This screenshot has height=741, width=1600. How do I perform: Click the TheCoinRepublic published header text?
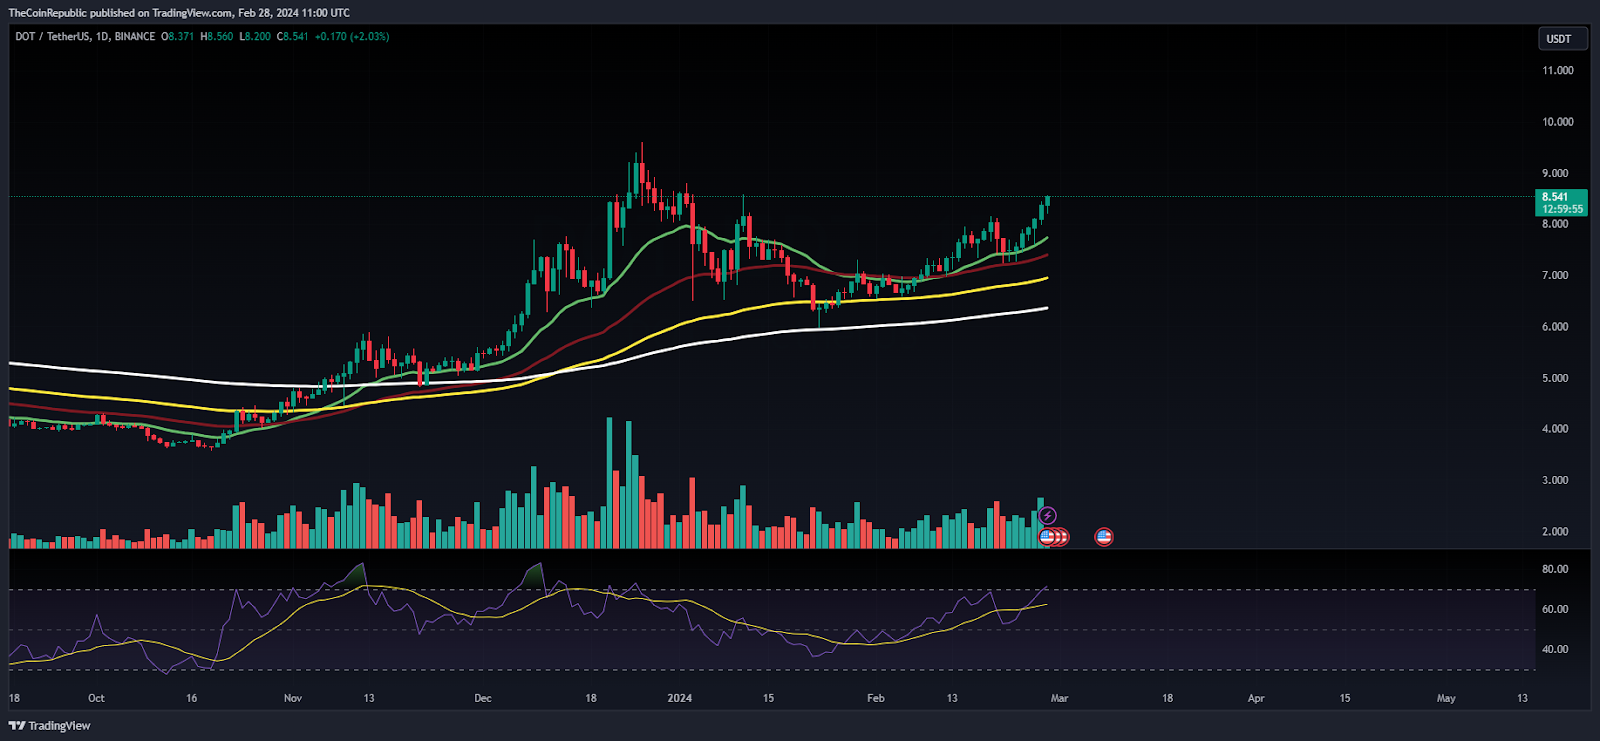coord(179,13)
